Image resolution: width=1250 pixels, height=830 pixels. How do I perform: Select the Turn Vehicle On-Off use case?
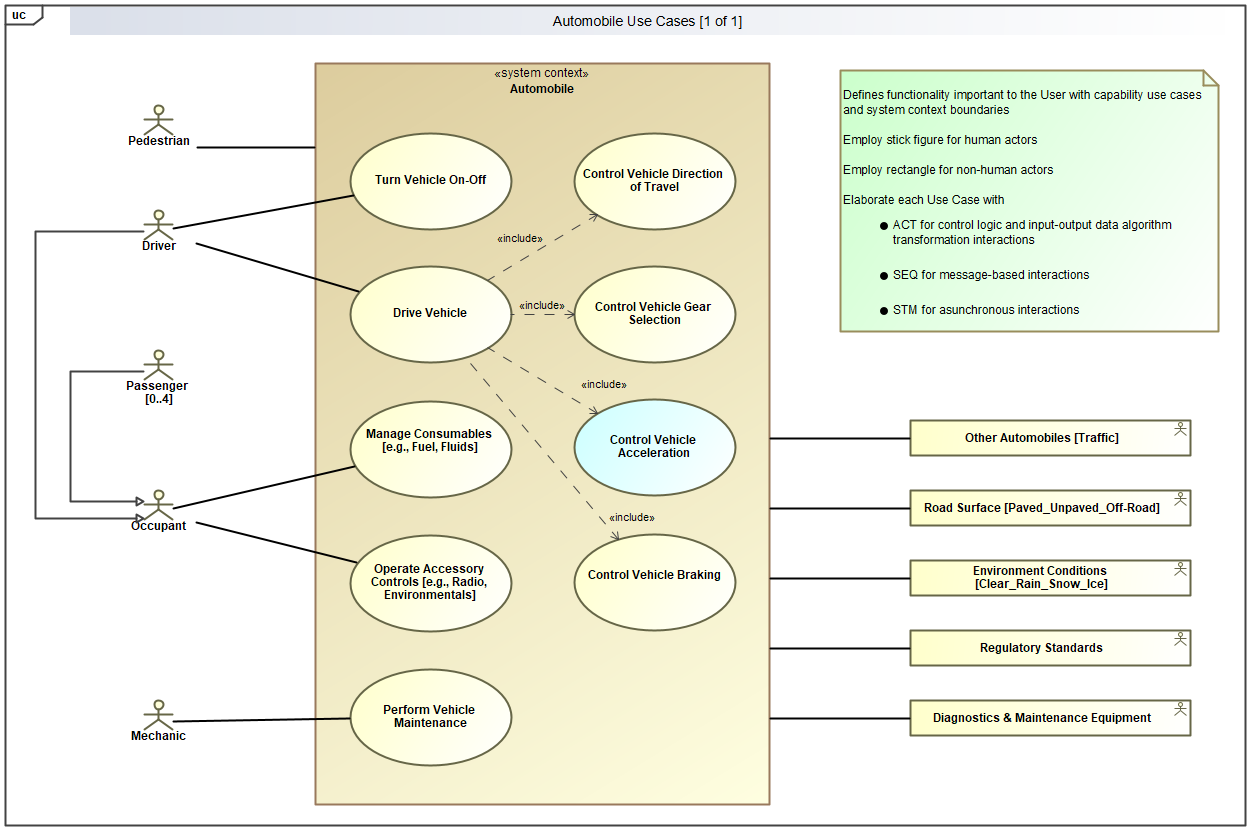click(x=431, y=181)
